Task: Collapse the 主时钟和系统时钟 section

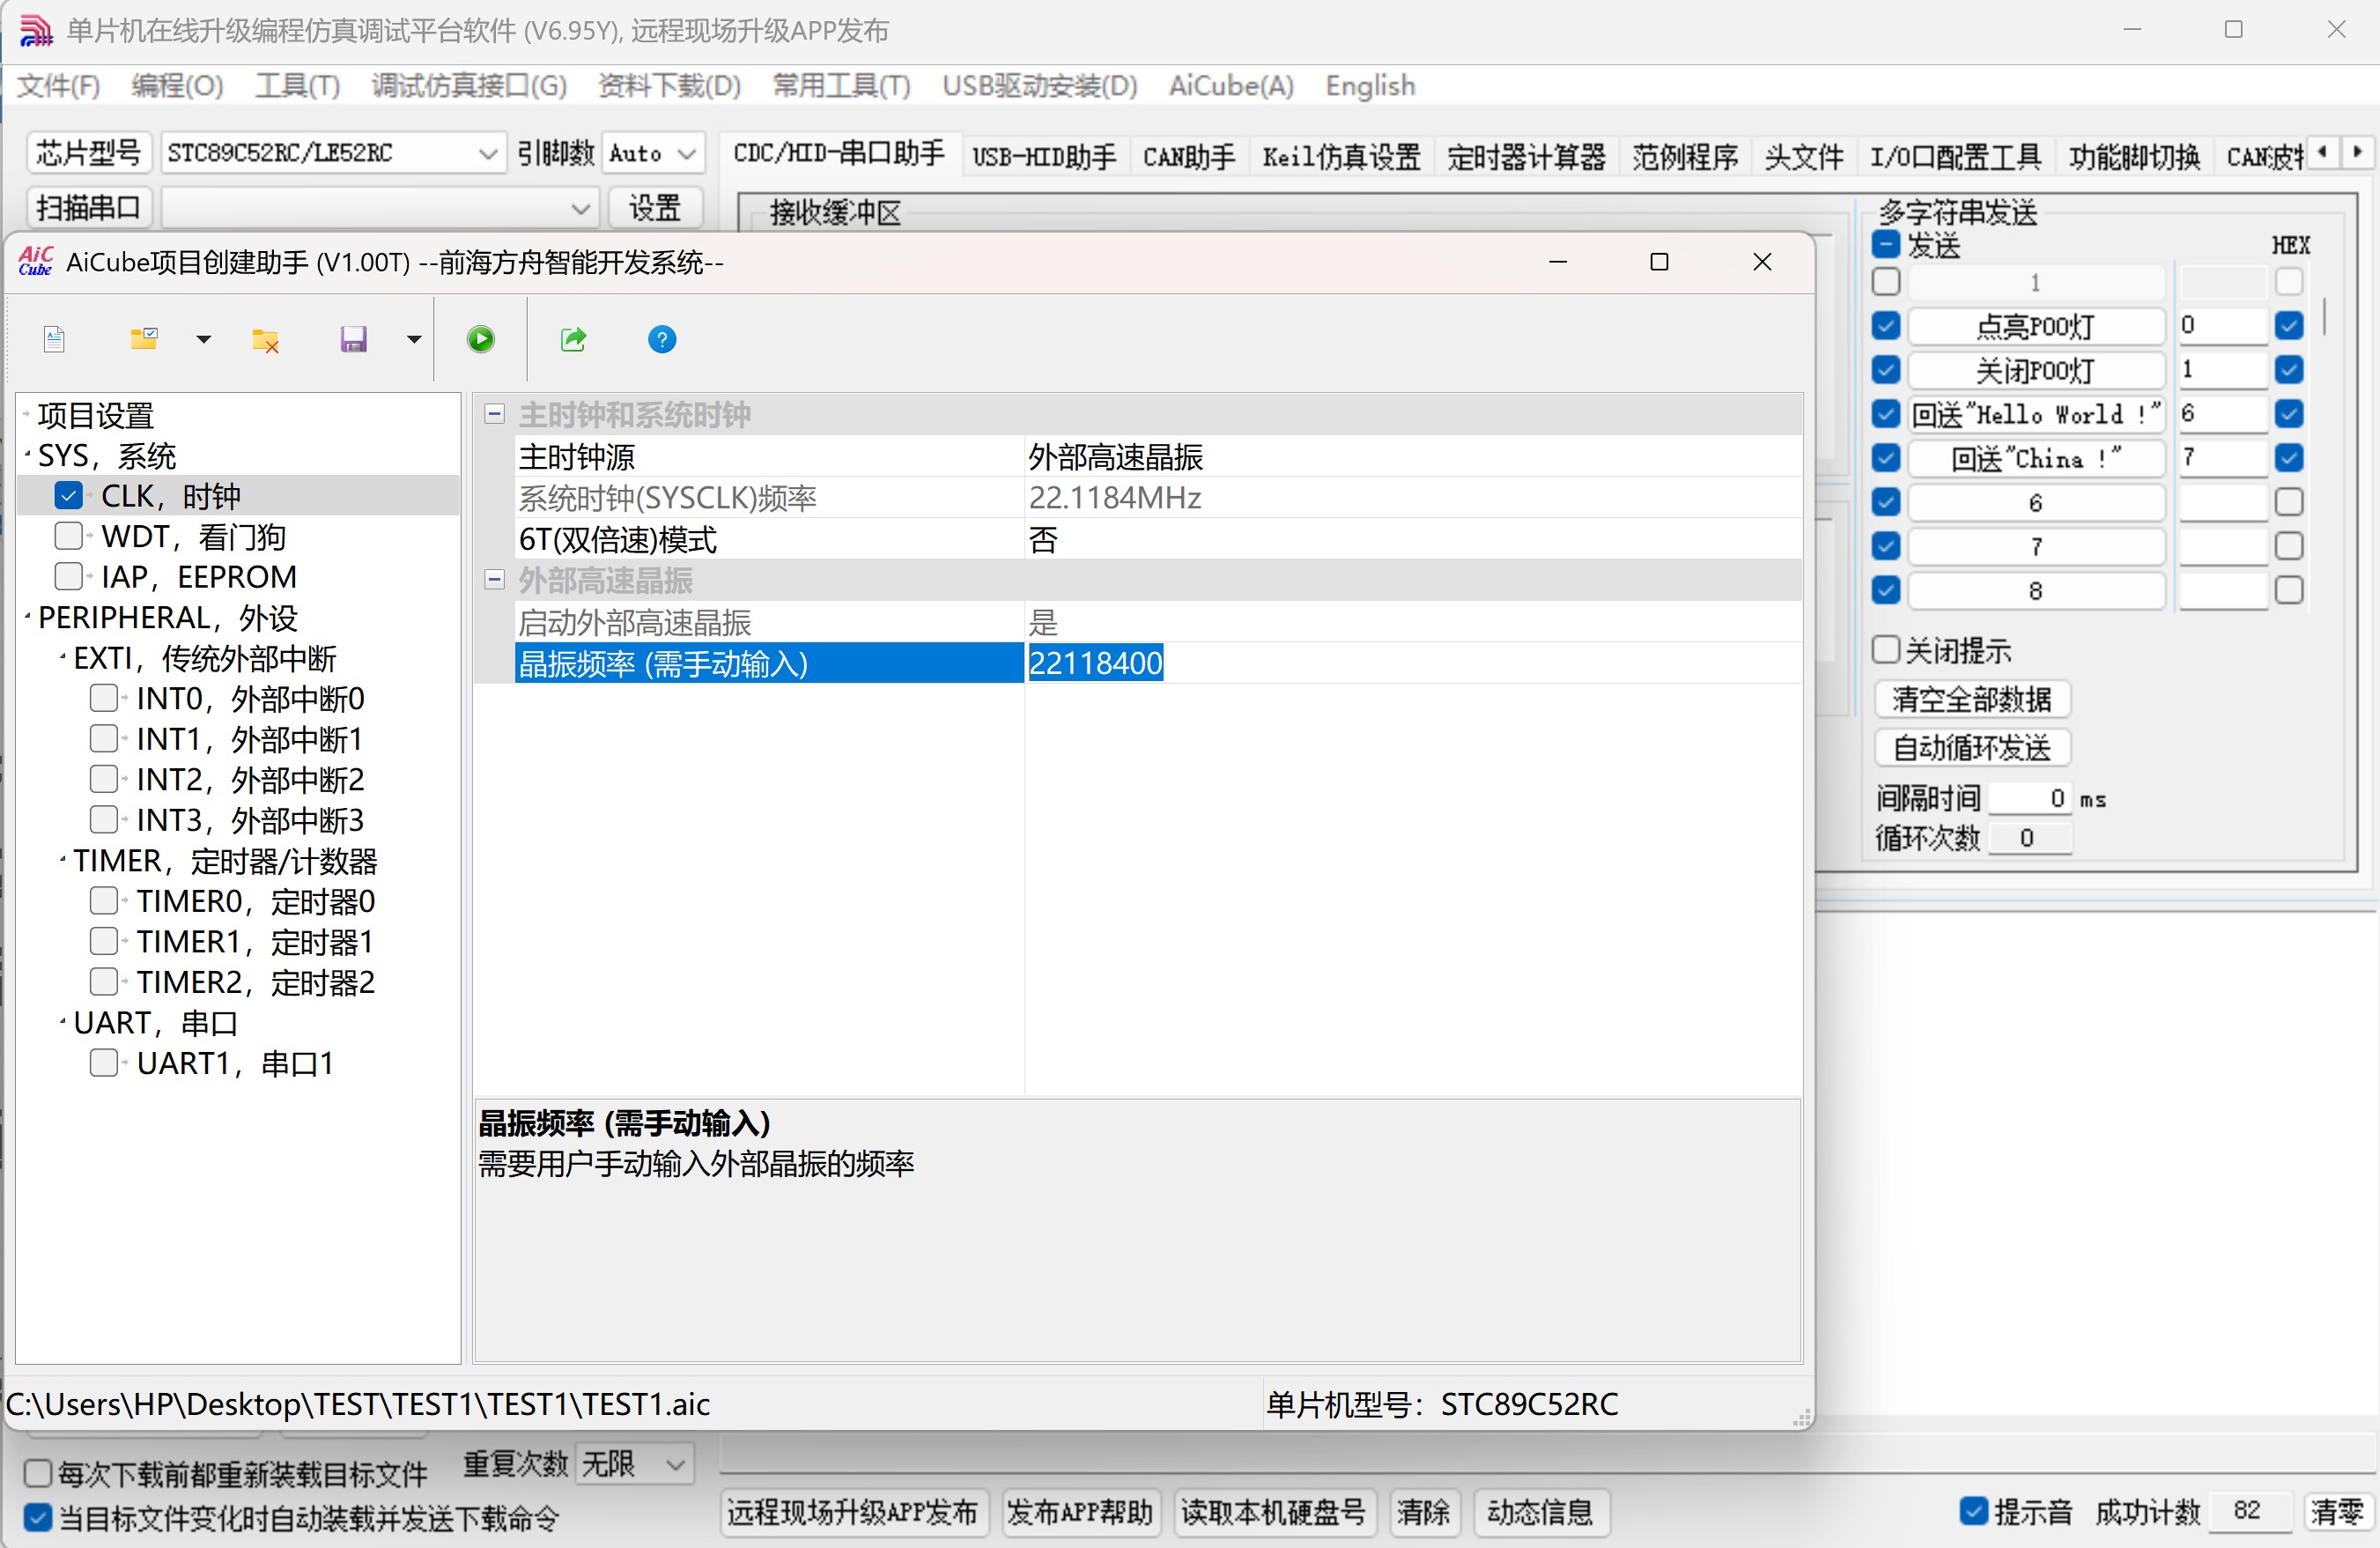Action: pyautogui.click(x=494, y=414)
